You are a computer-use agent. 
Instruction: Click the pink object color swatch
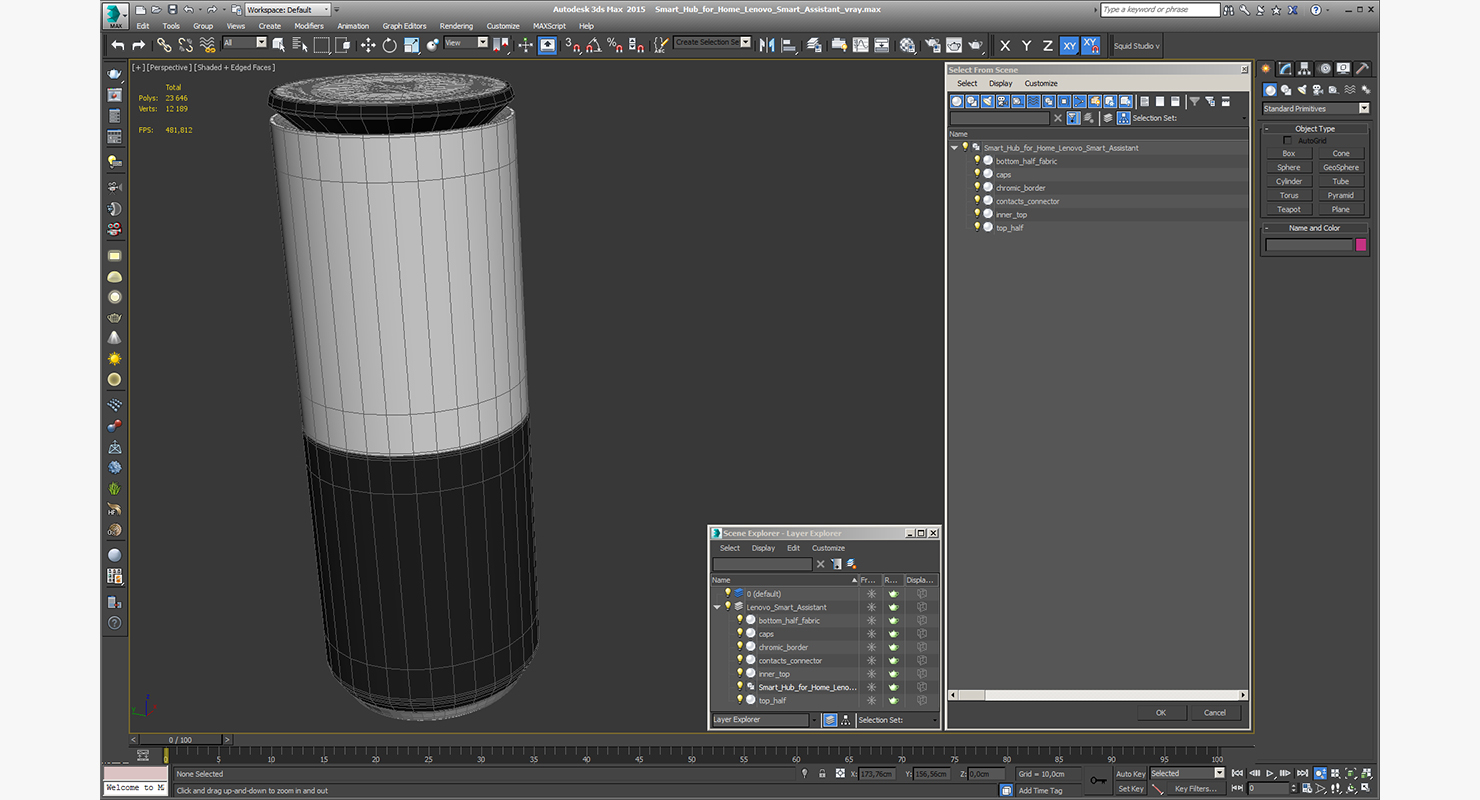tap(1361, 245)
